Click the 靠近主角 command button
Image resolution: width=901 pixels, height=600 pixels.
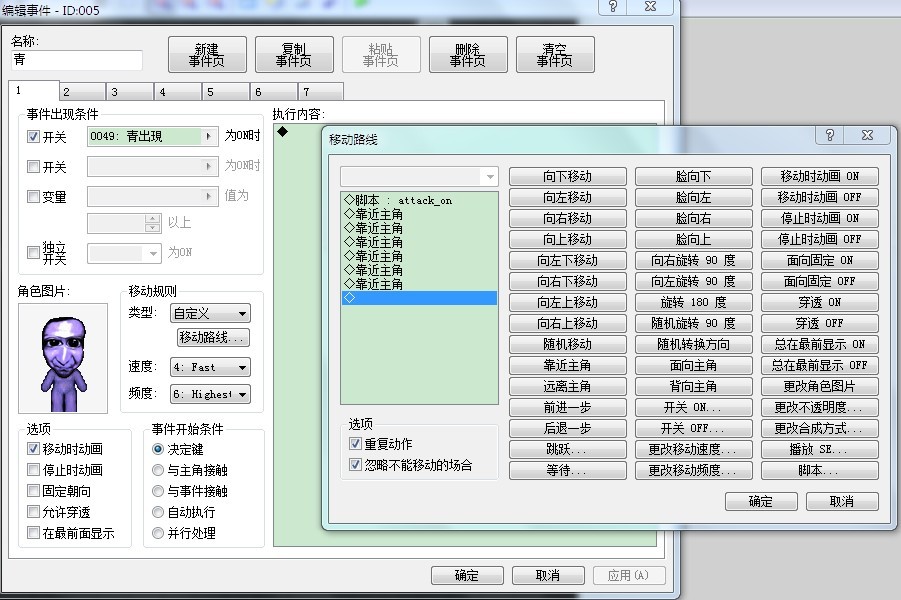point(568,365)
